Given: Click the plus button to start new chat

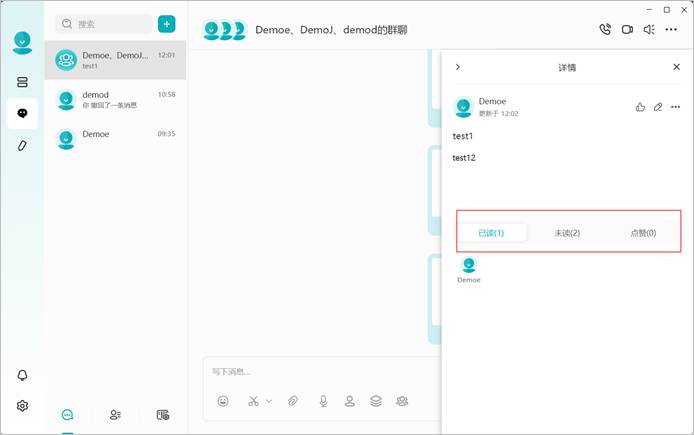Looking at the screenshot, I should tap(166, 24).
